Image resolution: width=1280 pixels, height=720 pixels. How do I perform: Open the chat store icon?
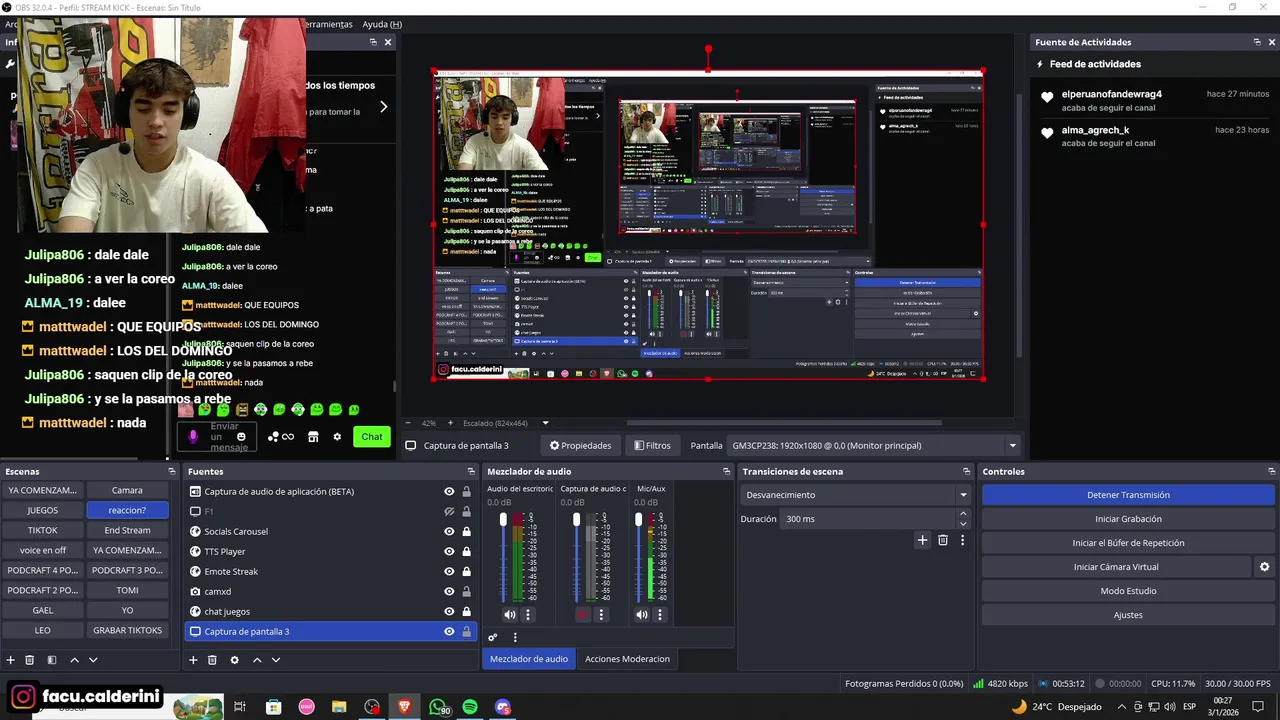click(x=313, y=437)
